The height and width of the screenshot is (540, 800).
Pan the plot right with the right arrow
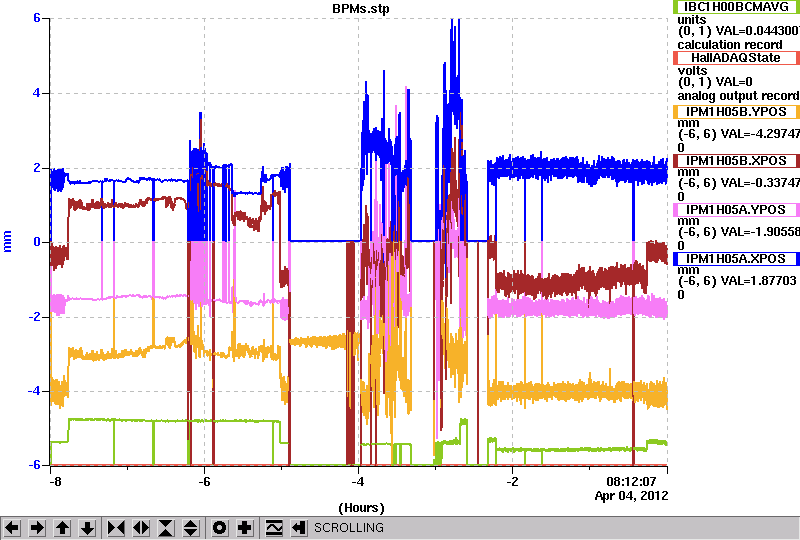(x=37, y=528)
